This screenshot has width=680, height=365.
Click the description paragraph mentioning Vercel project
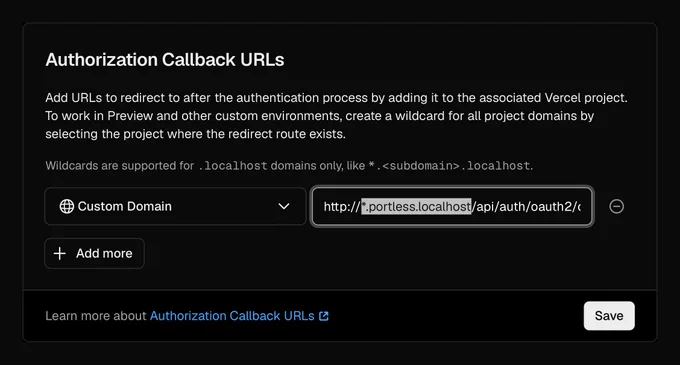click(336, 116)
